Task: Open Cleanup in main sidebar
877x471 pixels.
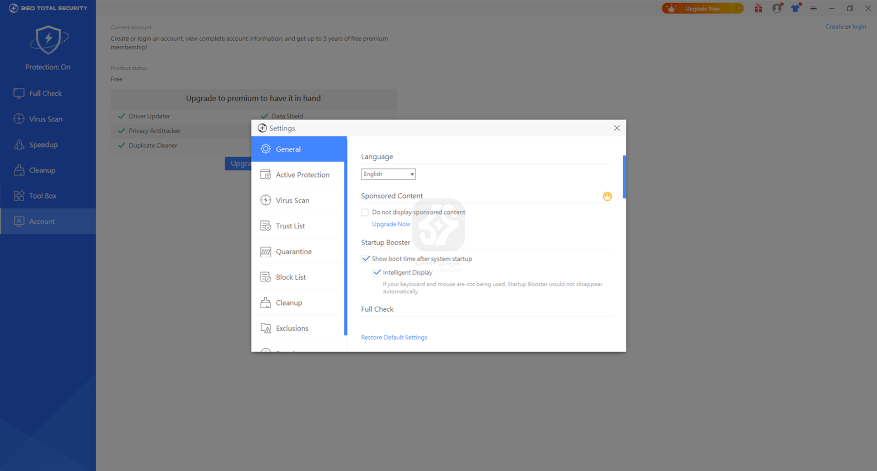Action: 48,170
